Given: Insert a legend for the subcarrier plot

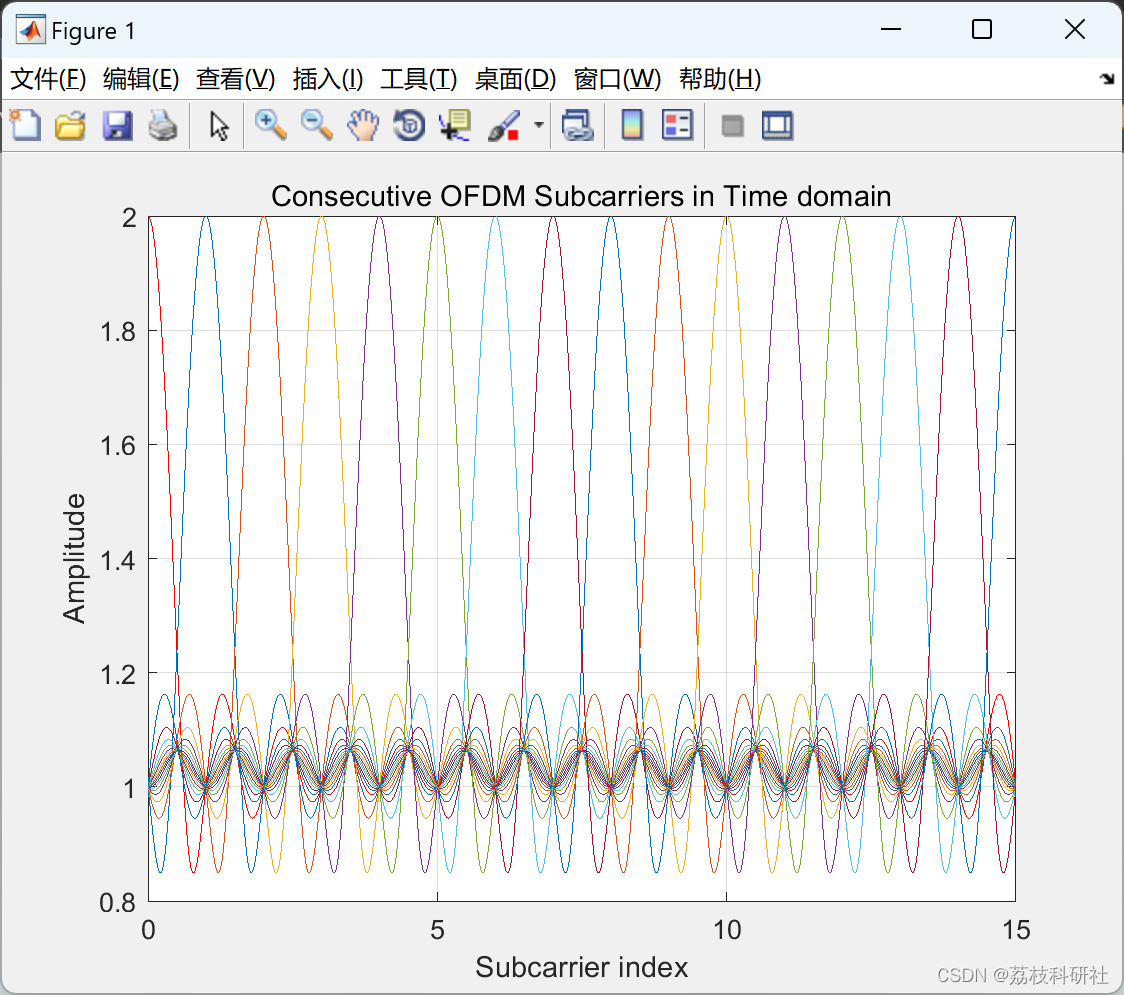Looking at the screenshot, I should point(678,125).
